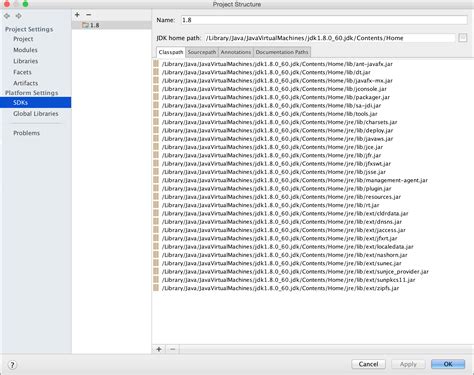Select the sa-jdi.jar classpath entry

[271, 105]
